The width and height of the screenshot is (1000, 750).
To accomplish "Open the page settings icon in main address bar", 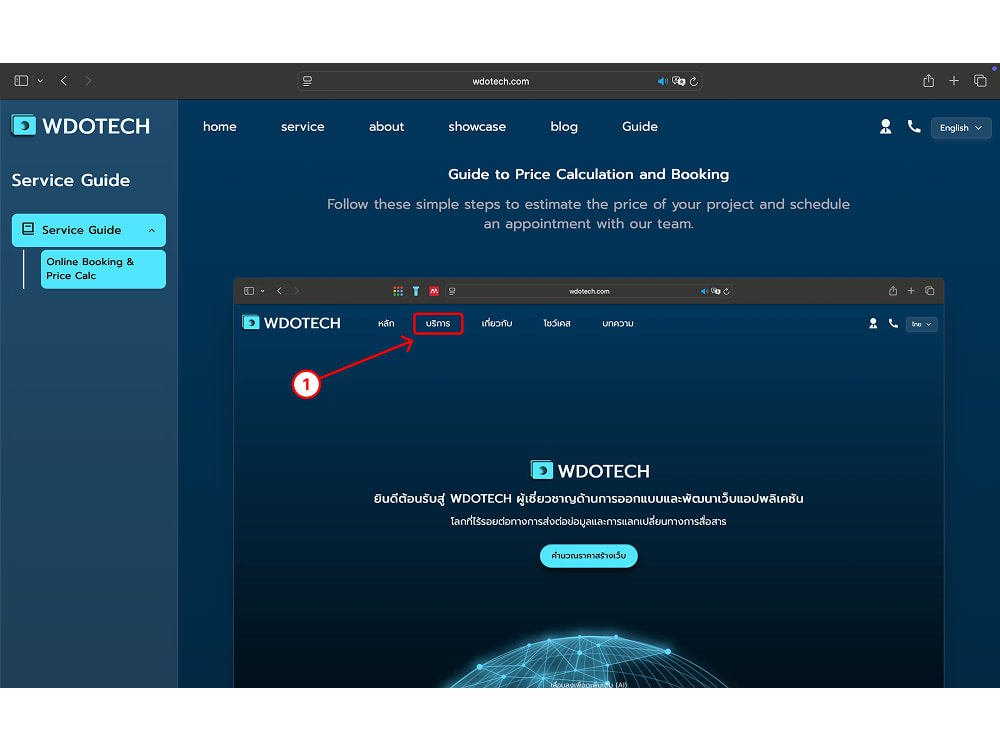I will click(307, 81).
